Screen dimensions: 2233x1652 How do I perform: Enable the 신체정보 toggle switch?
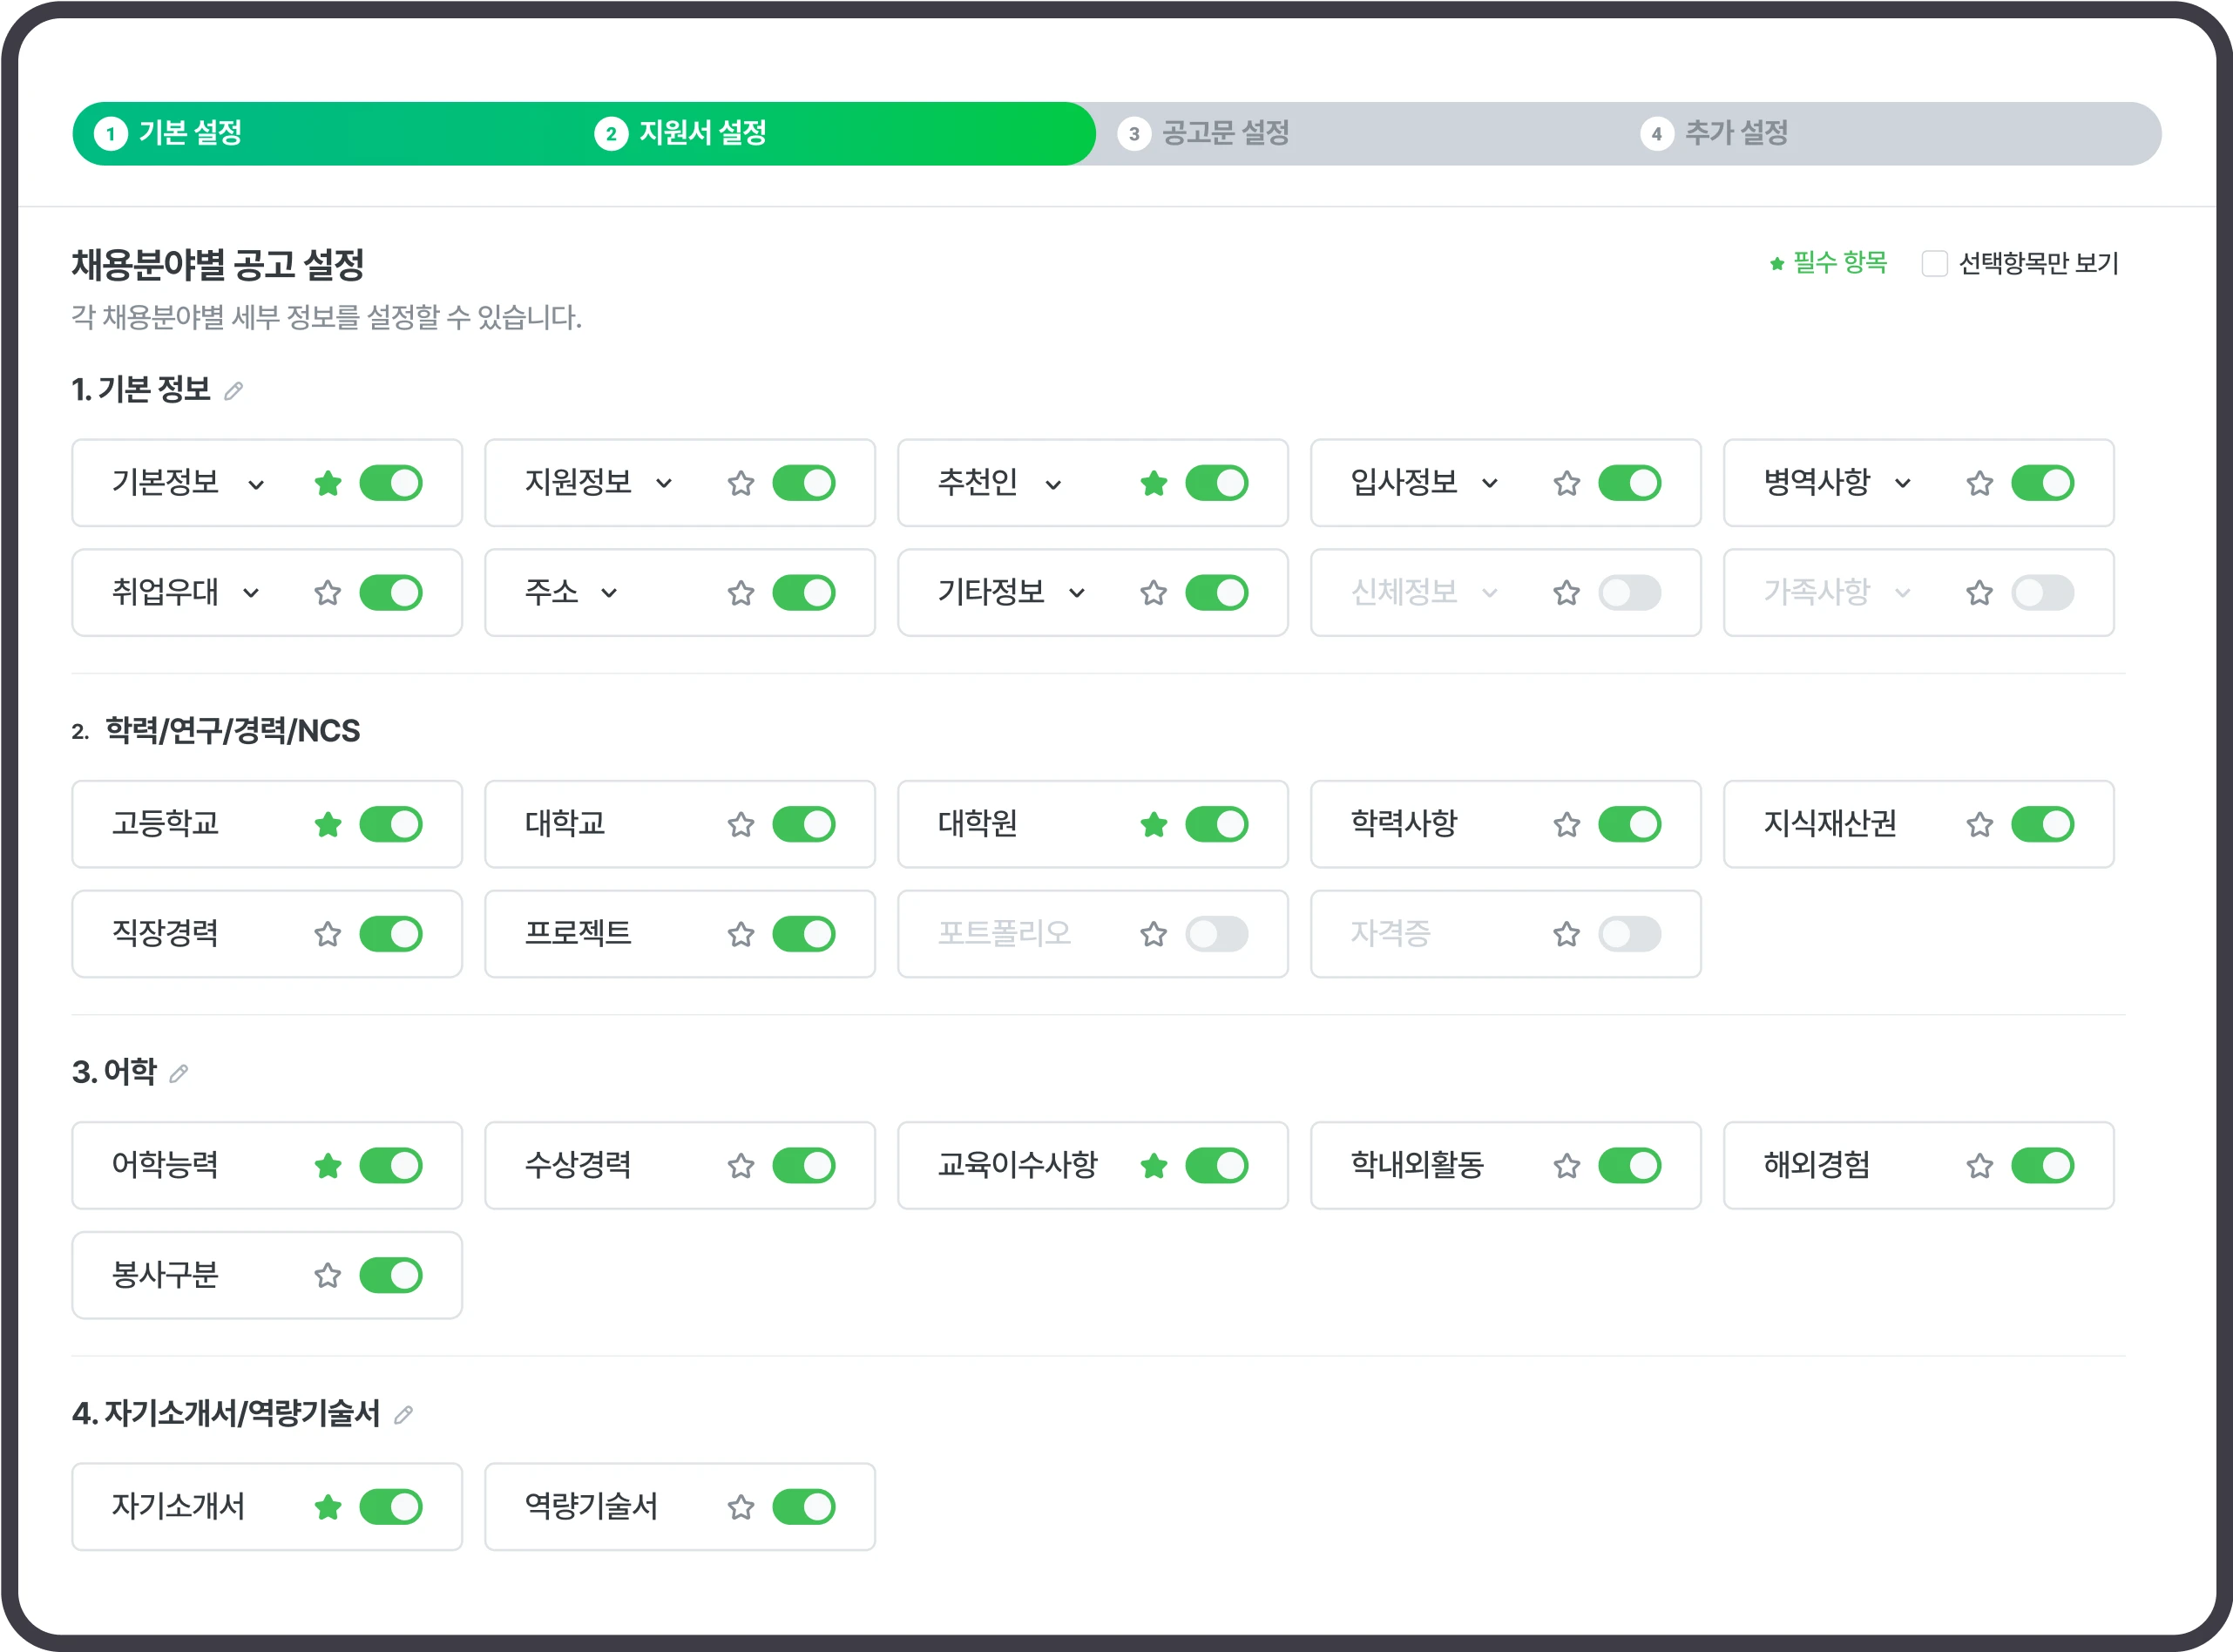(1629, 593)
